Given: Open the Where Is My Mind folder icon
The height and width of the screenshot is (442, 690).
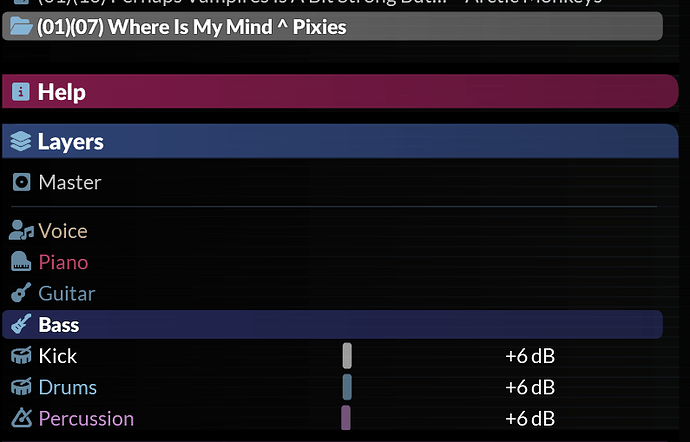Looking at the screenshot, I should point(21,26).
